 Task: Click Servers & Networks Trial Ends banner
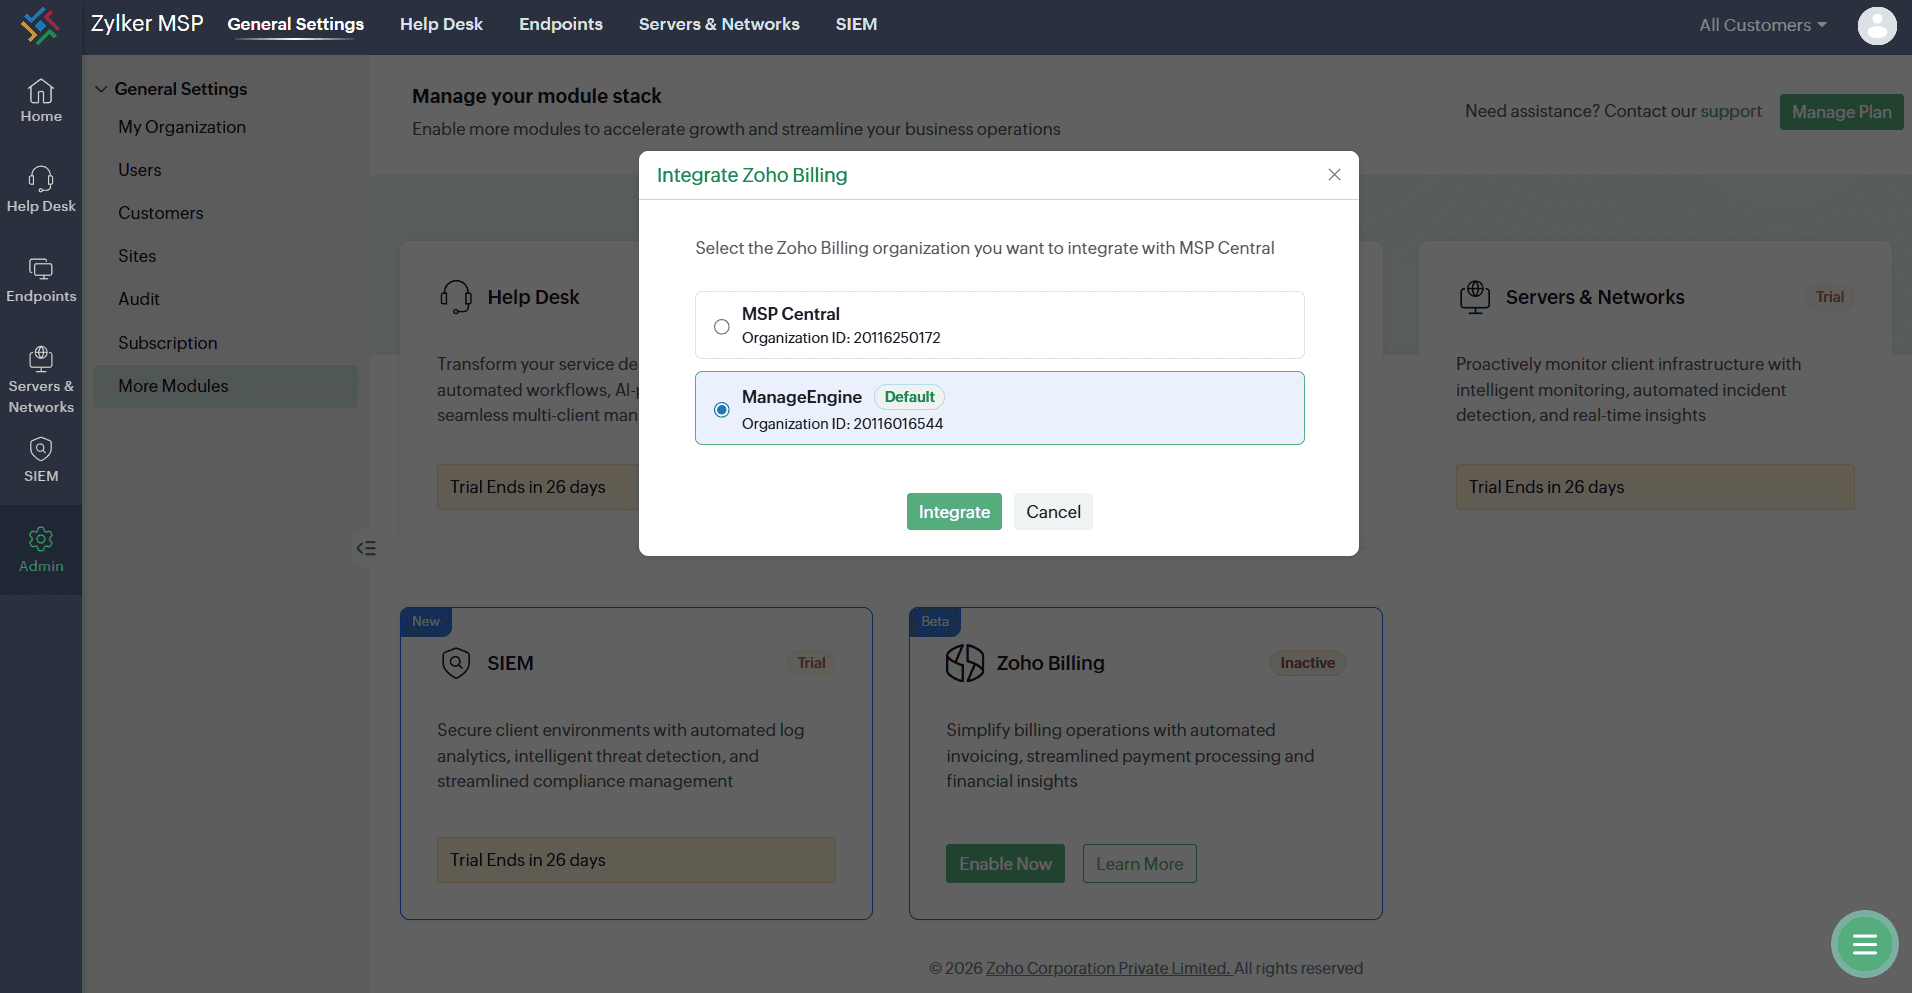1655,487
